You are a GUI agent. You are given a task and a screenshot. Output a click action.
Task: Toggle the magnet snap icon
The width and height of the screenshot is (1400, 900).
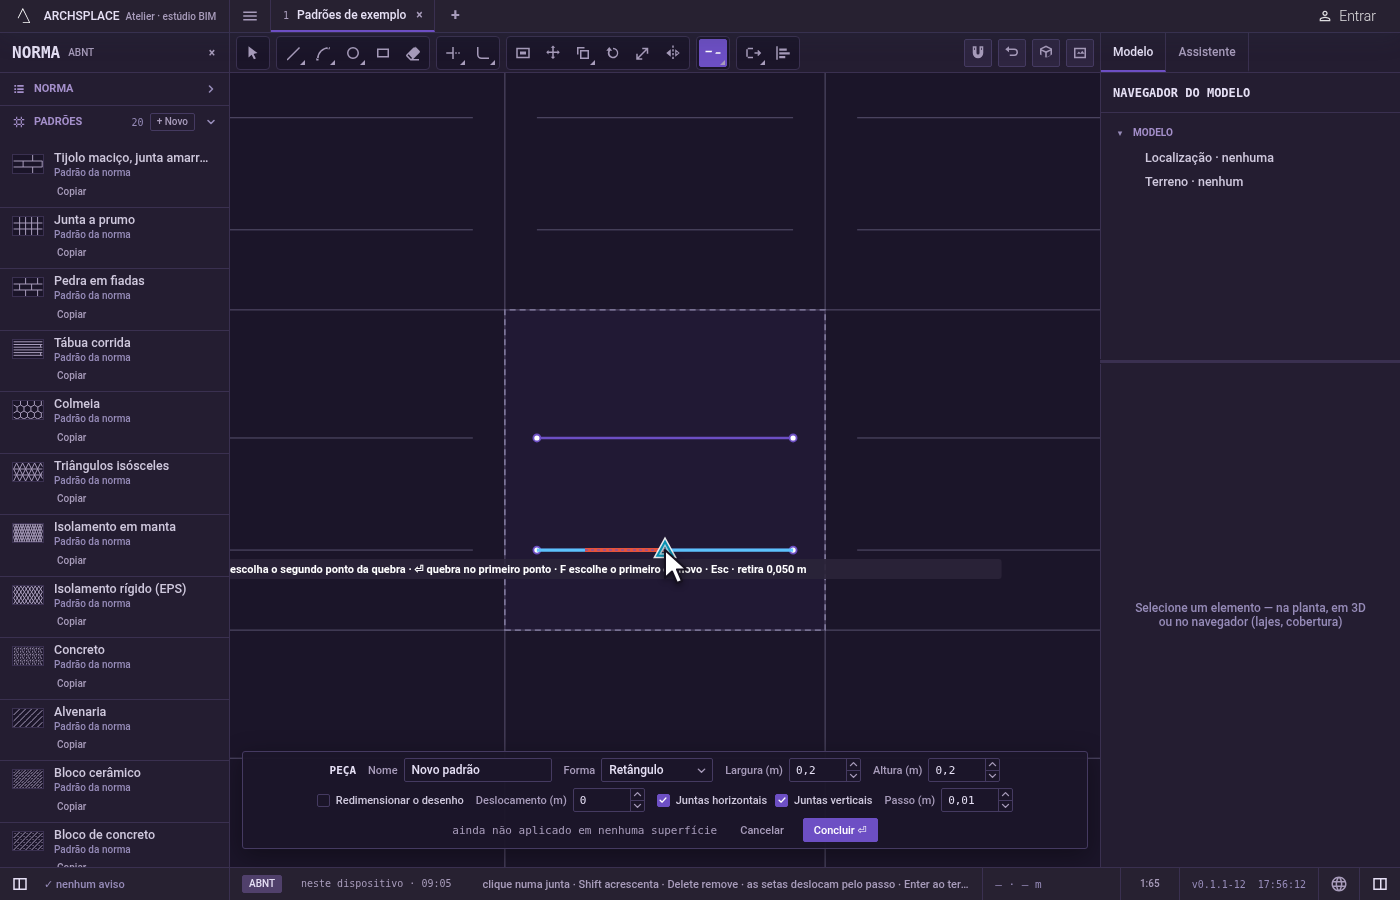[x=978, y=53]
